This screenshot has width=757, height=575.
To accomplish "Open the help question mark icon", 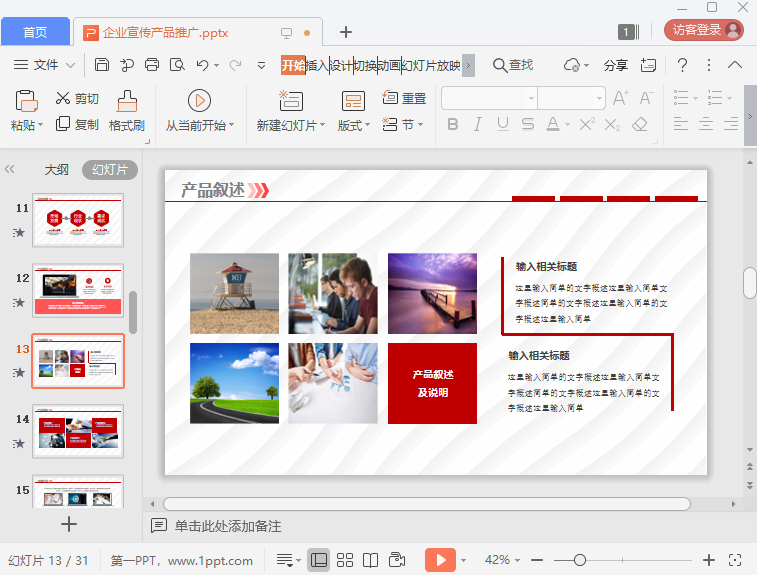I will tap(682, 65).
